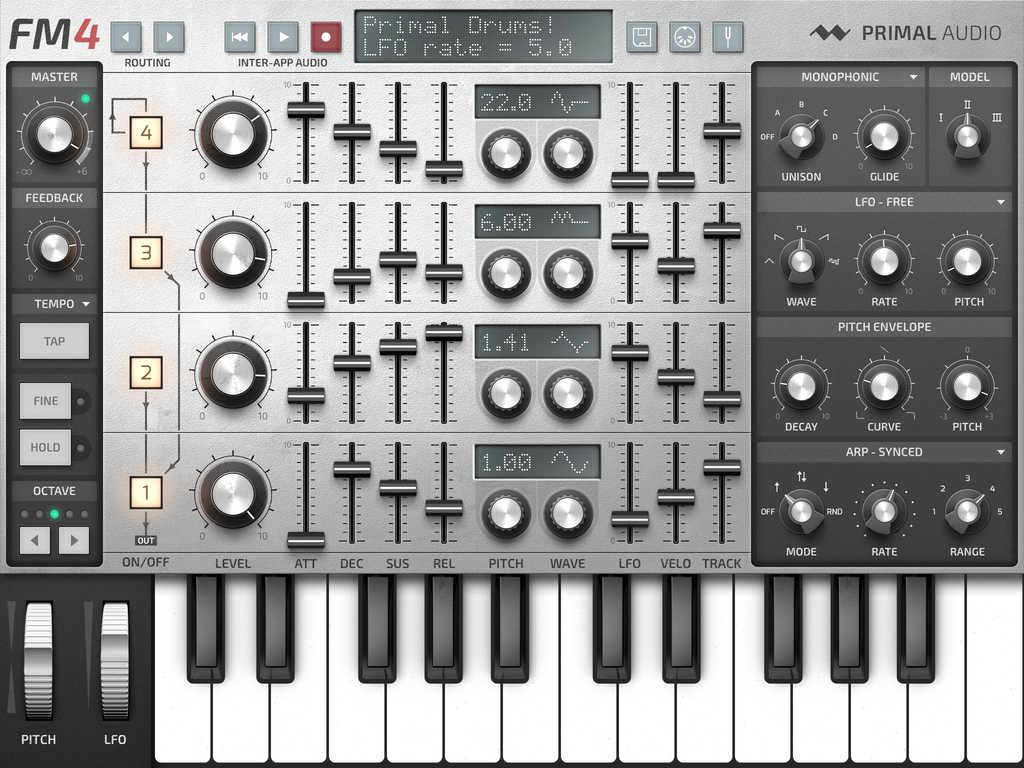The image size is (1024, 768).
Task: Click the floppy disk save icon
Action: coord(642,37)
